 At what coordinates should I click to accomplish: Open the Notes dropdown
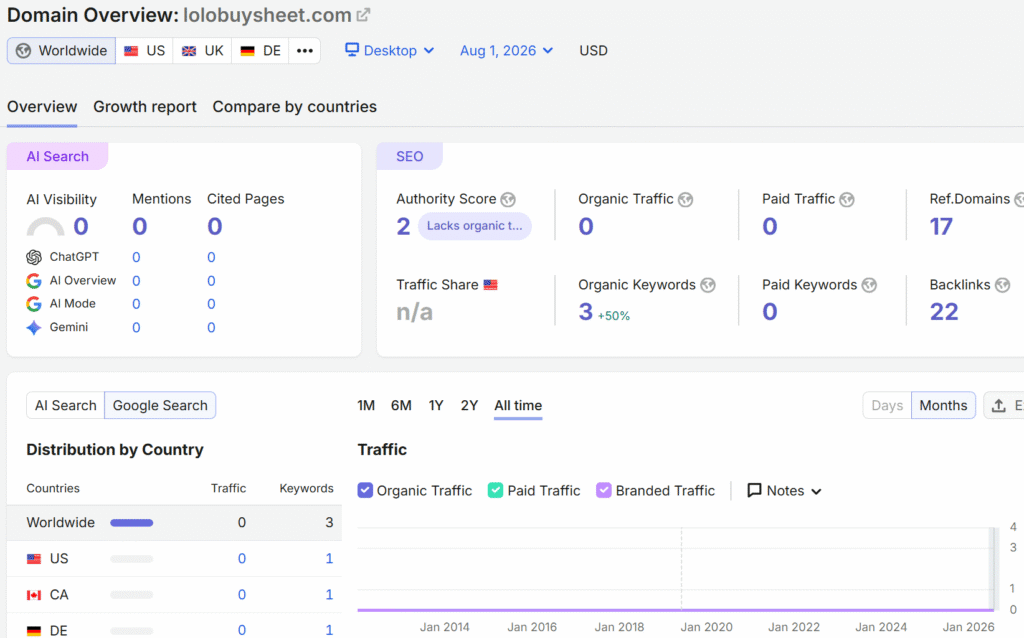pyautogui.click(x=784, y=490)
